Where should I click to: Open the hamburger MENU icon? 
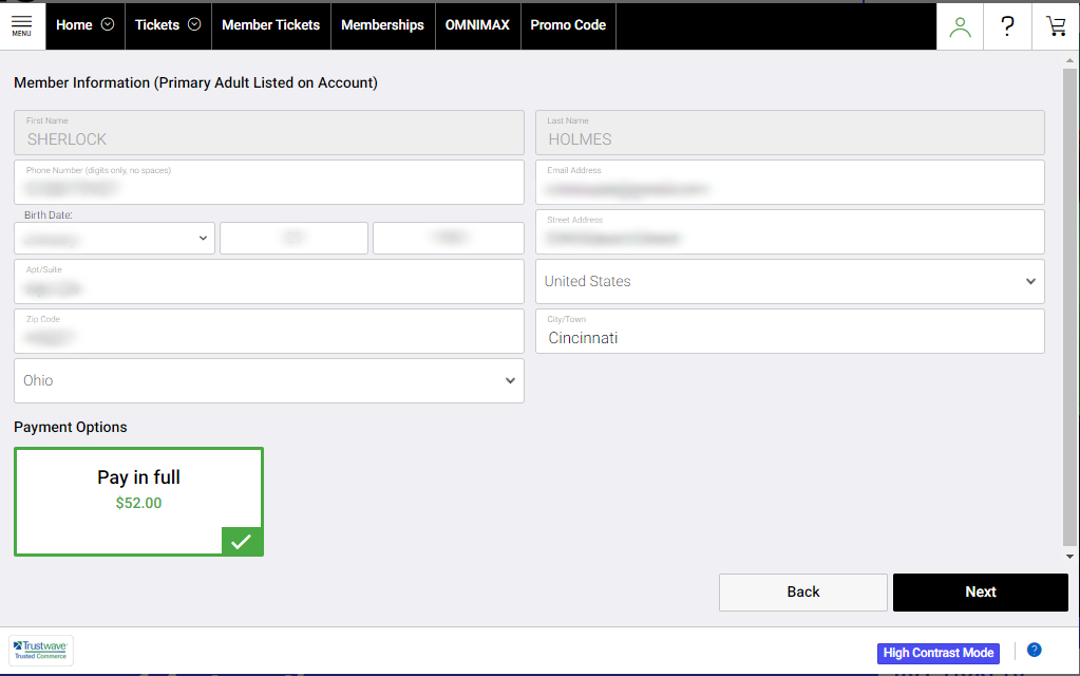point(22,25)
